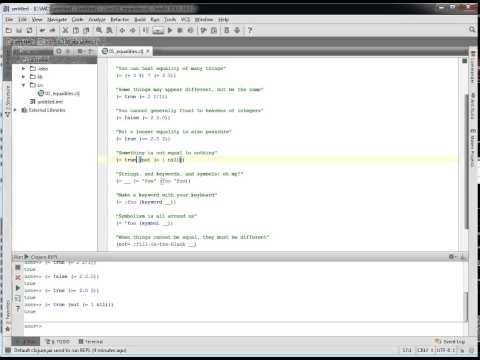Open the Run menu
480x360 pixels.
pos(155,20)
